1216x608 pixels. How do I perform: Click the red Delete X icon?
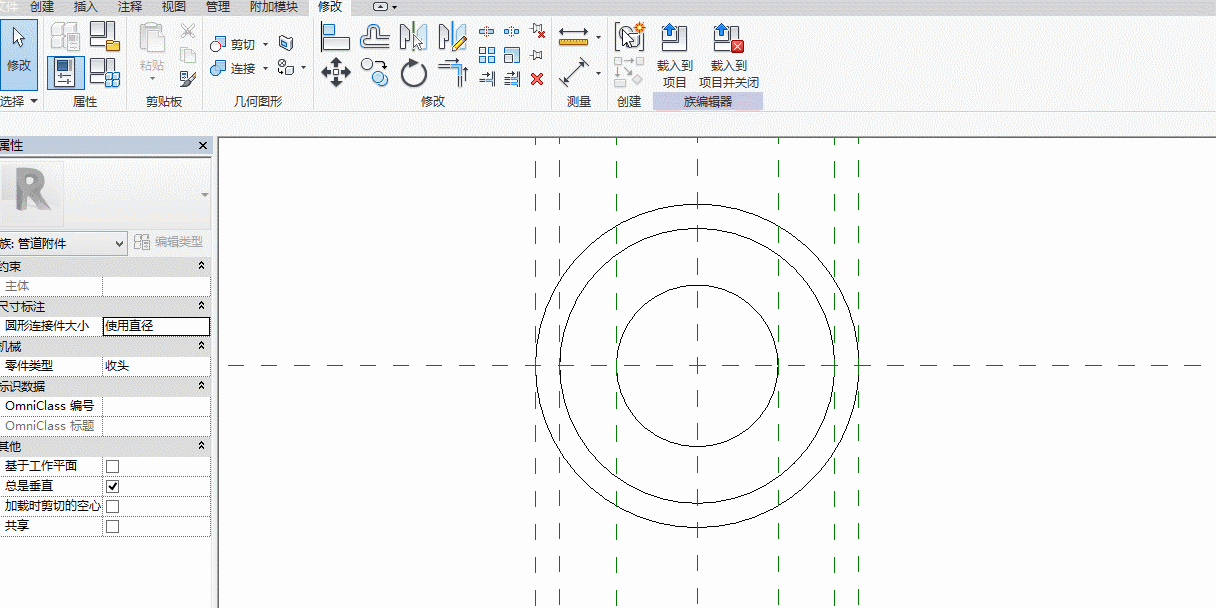[x=537, y=78]
